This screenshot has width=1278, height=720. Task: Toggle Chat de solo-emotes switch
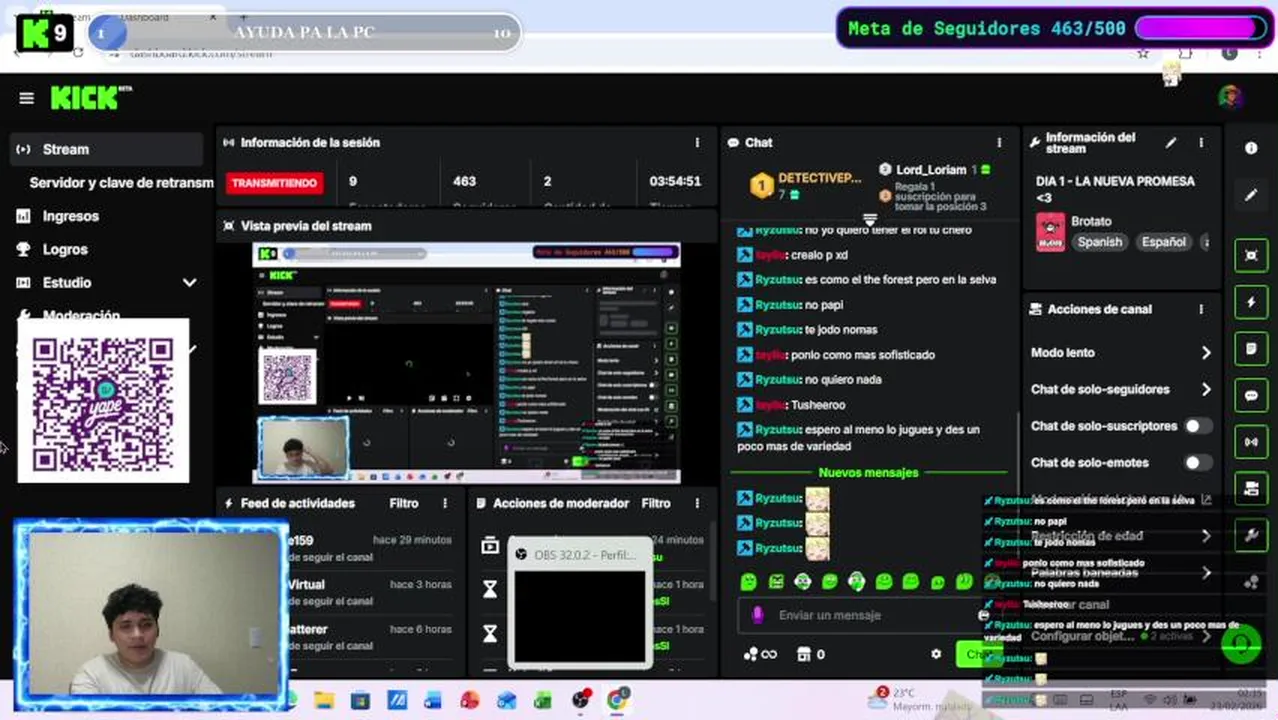click(x=1197, y=463)
